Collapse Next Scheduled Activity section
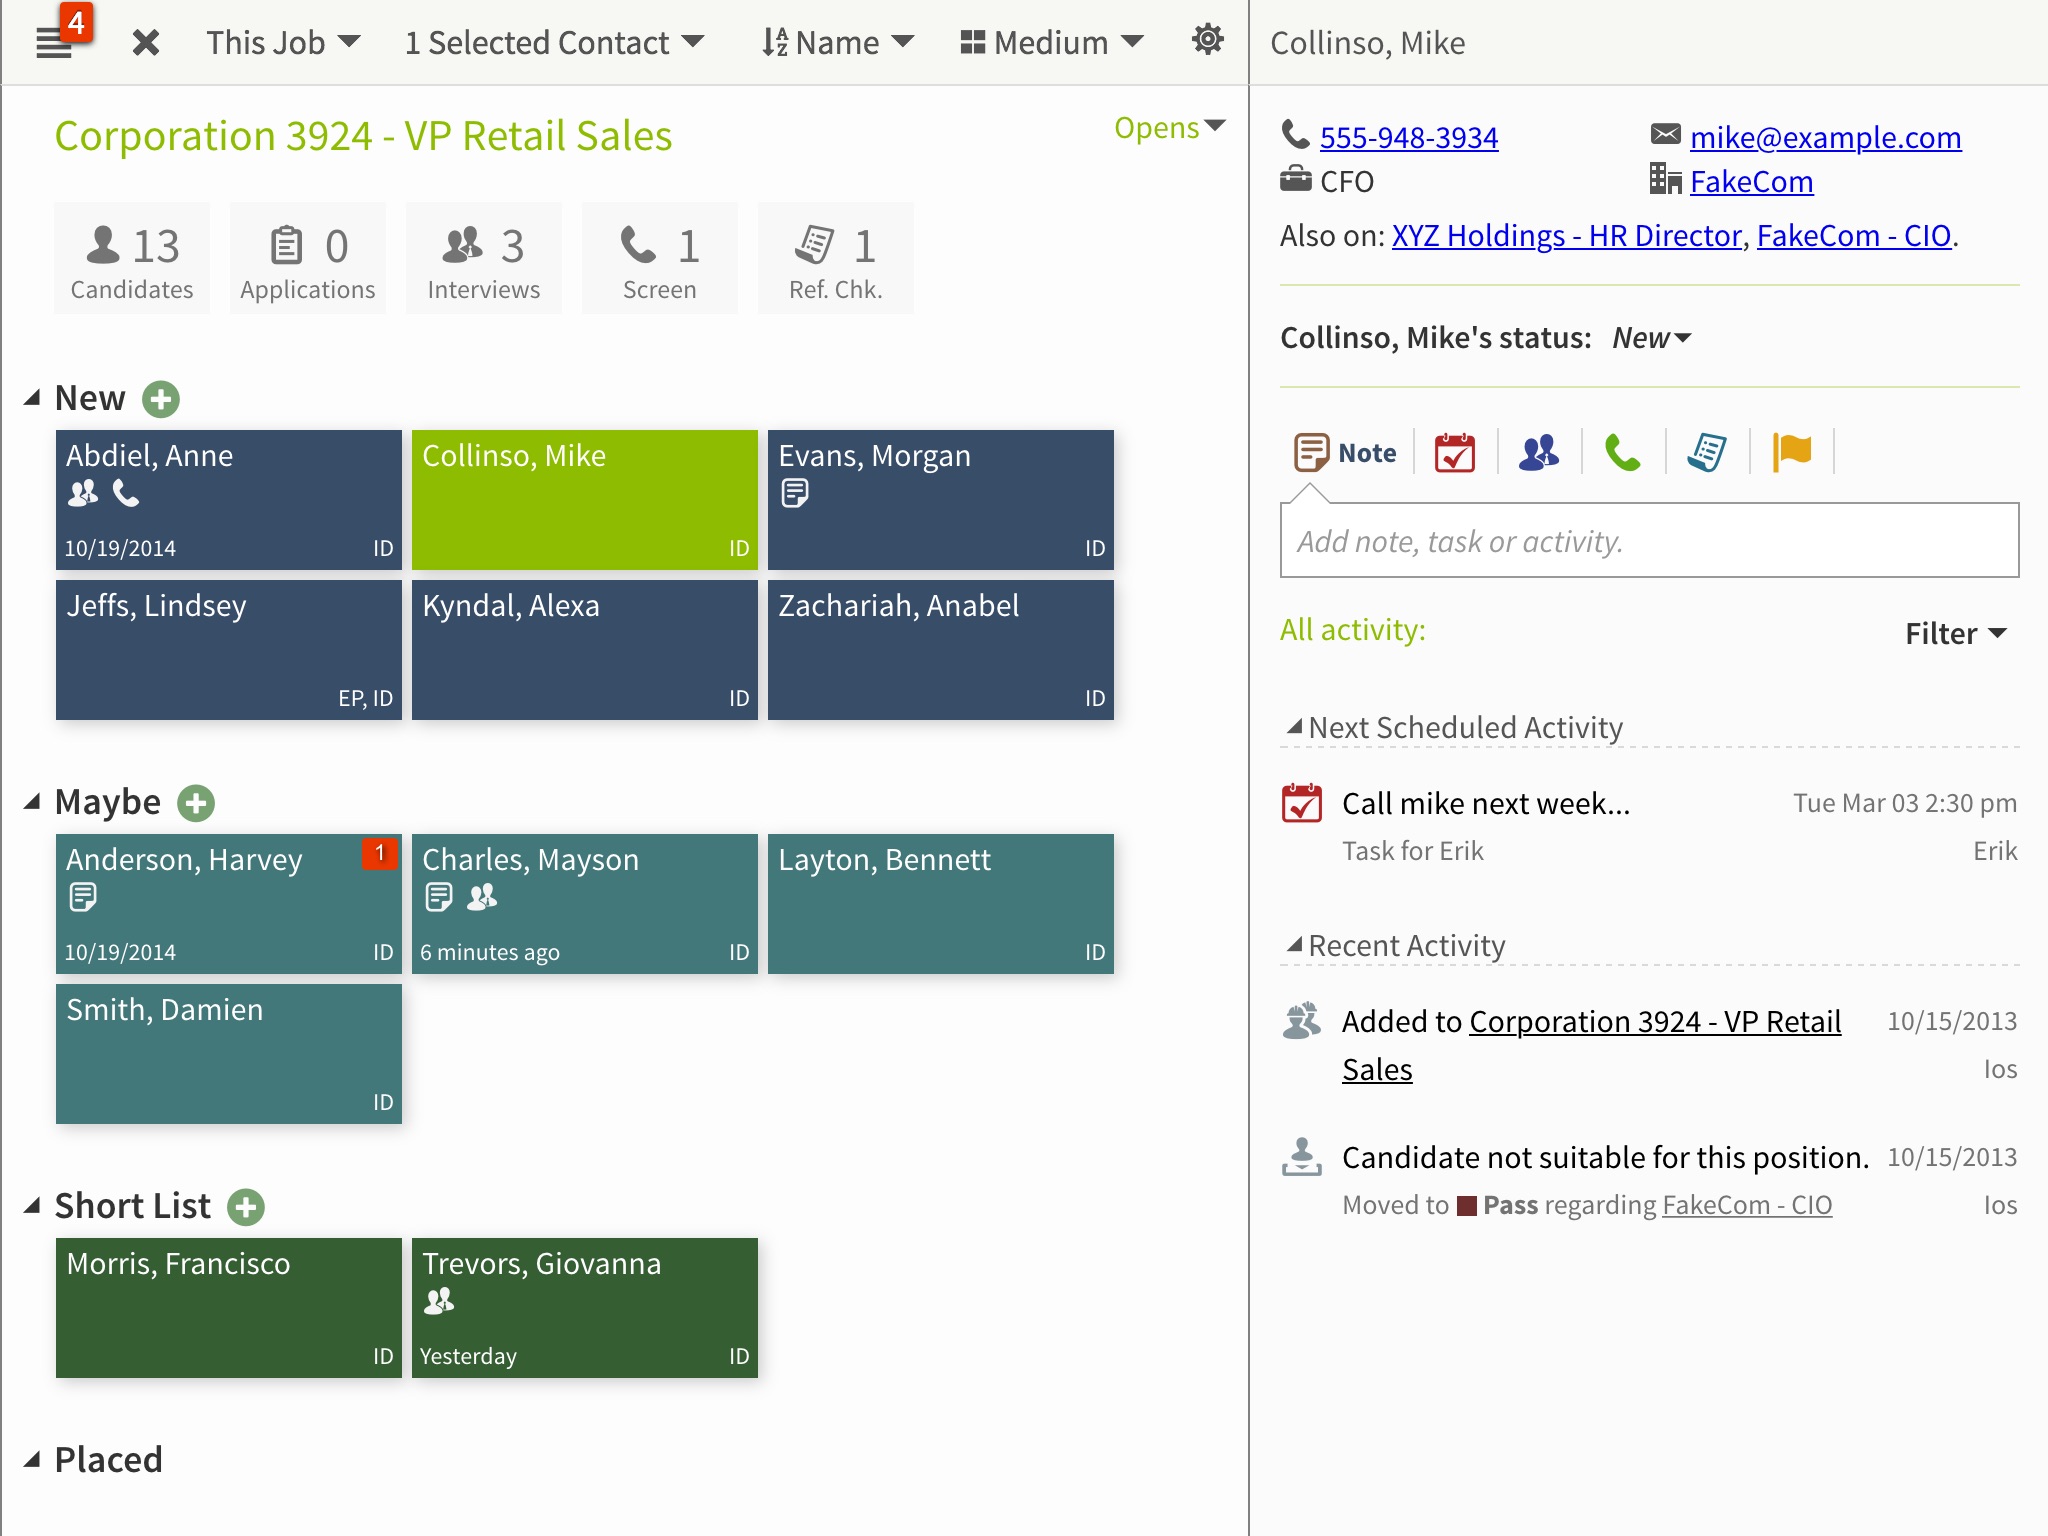 click(1294, 727)
